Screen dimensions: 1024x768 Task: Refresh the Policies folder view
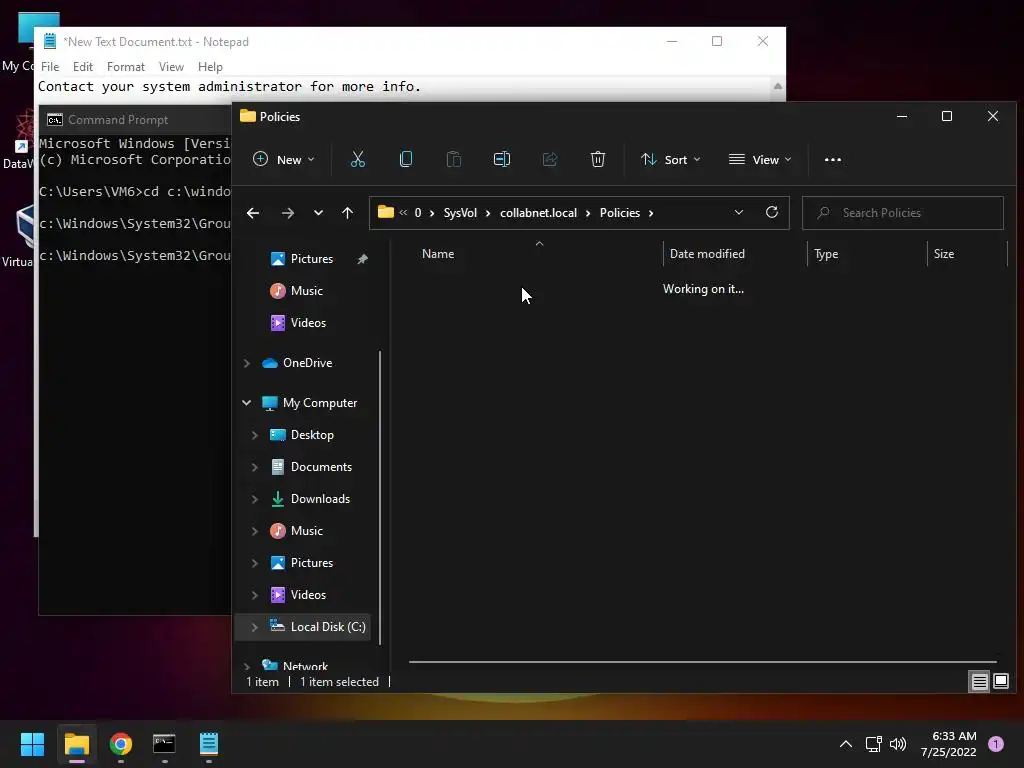(771, 212)
